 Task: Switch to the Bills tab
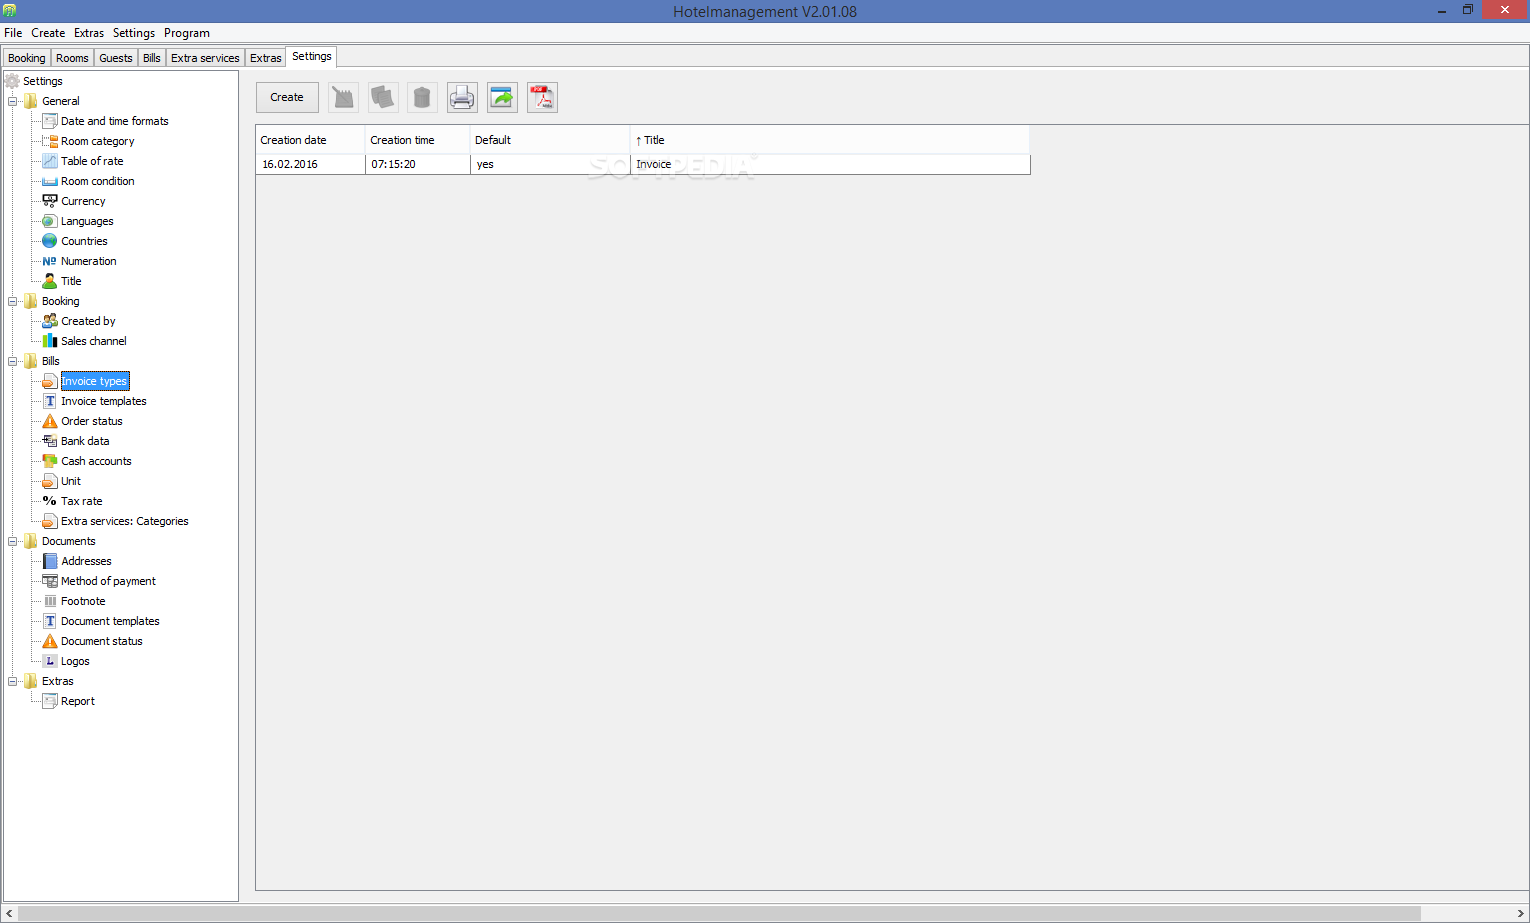(152, 58)
